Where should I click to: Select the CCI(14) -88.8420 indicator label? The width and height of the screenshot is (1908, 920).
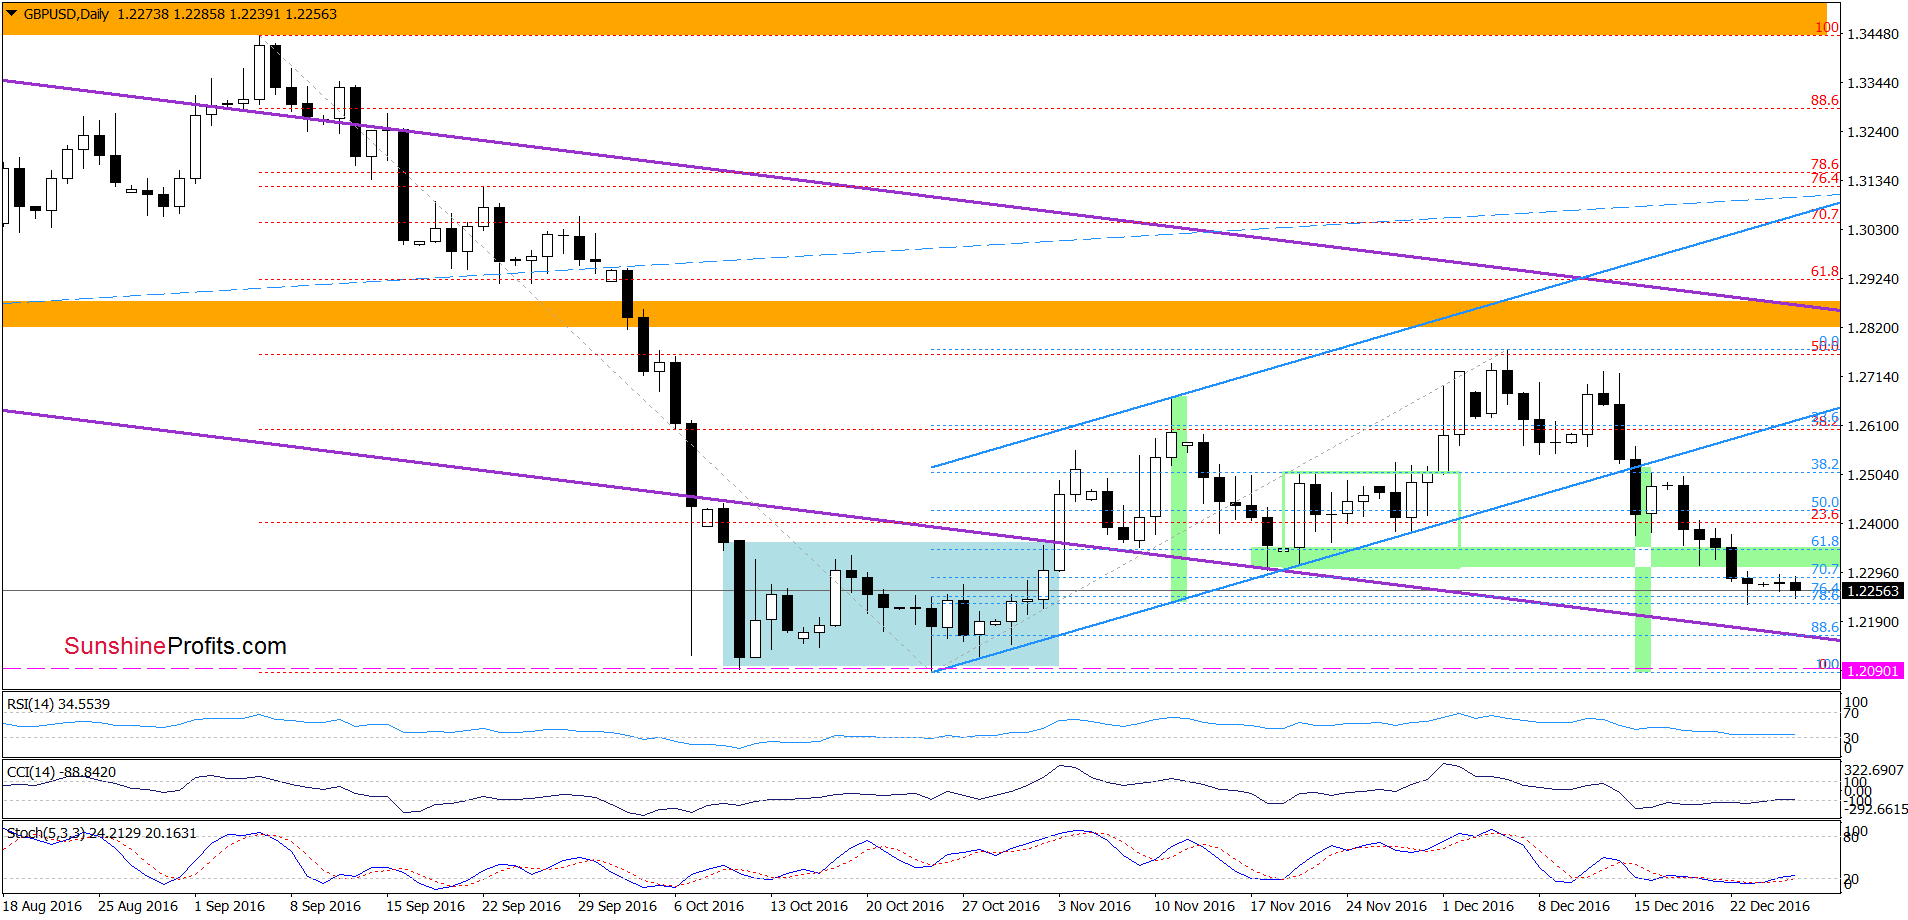[x=61, y=772]
